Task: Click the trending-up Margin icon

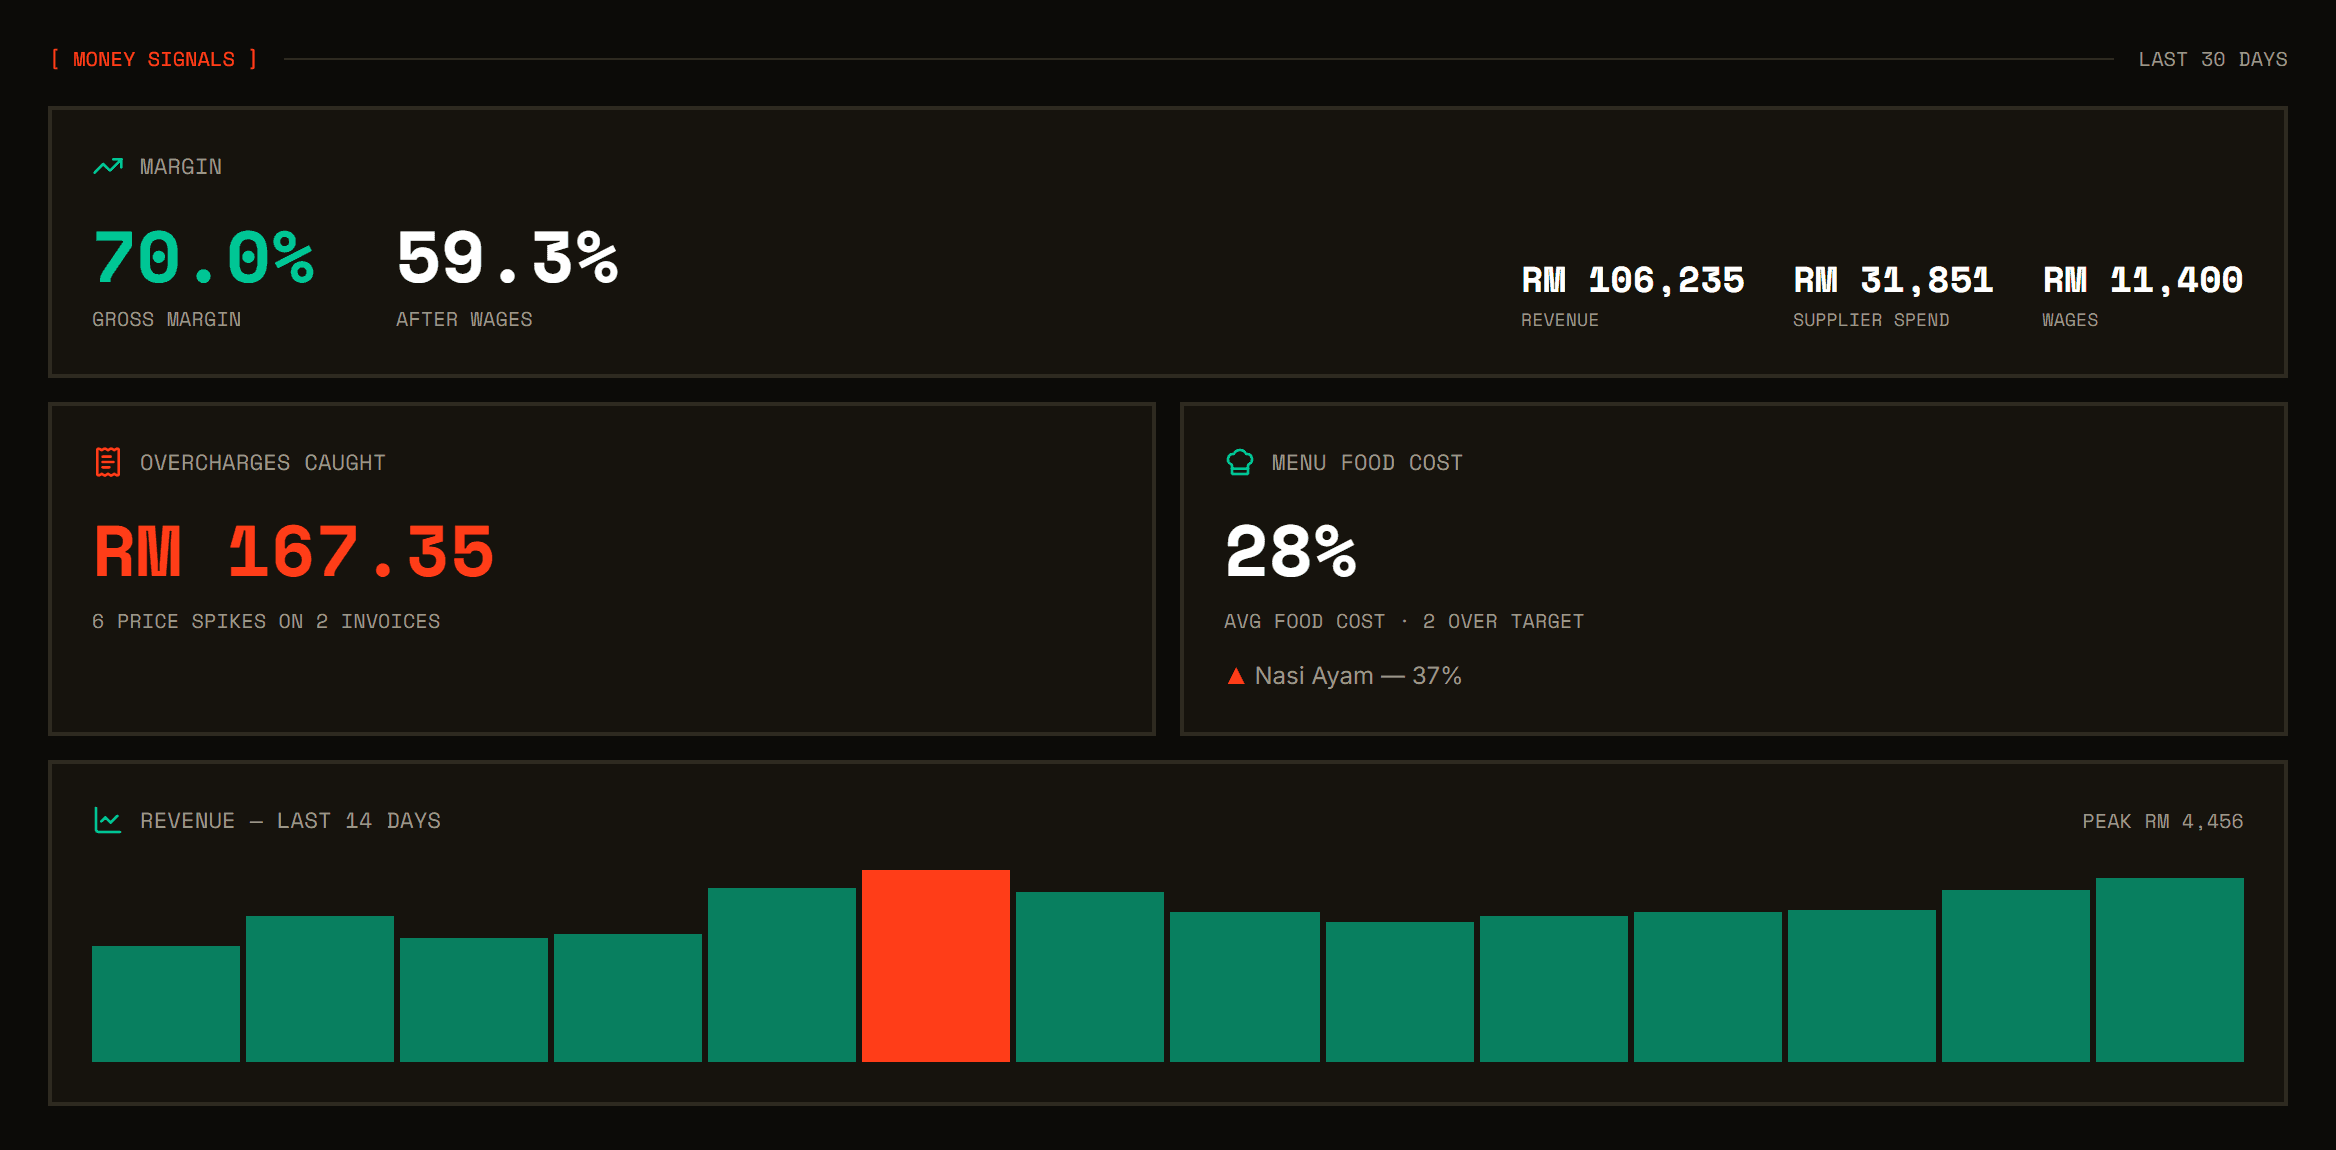Action: click(x=108, y=166)
